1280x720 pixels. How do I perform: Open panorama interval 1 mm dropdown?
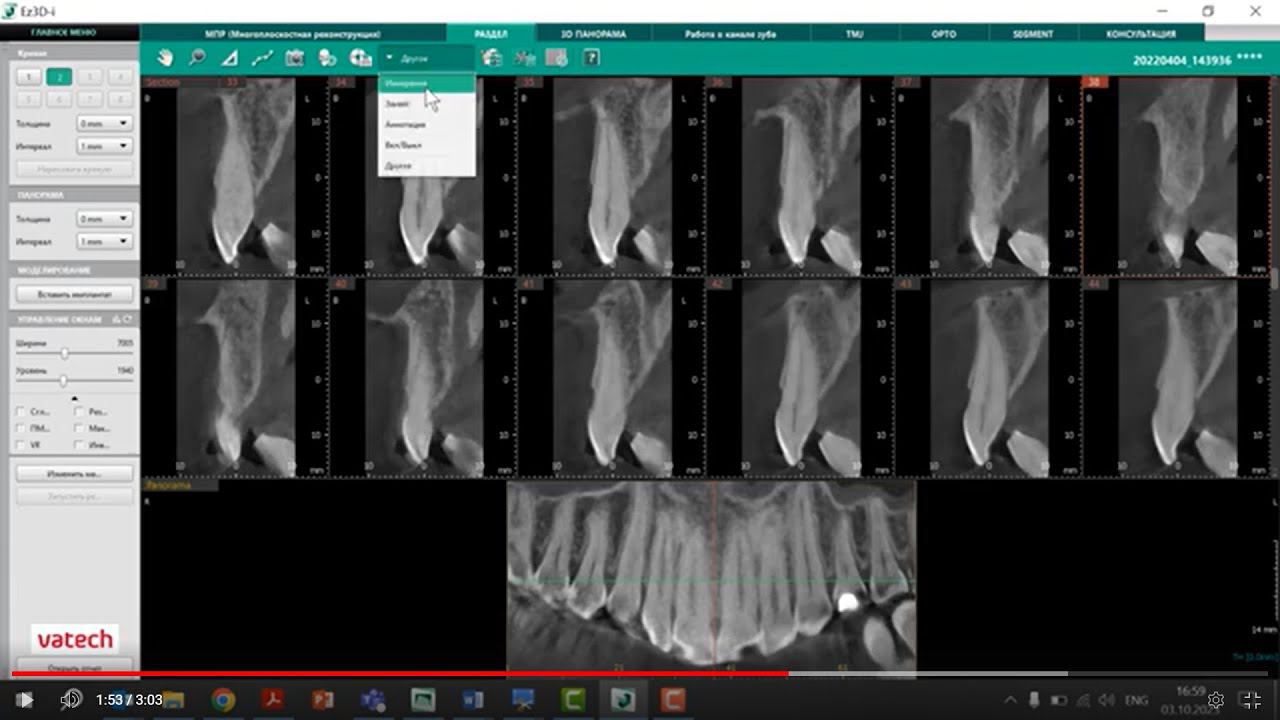click(105, 242)
